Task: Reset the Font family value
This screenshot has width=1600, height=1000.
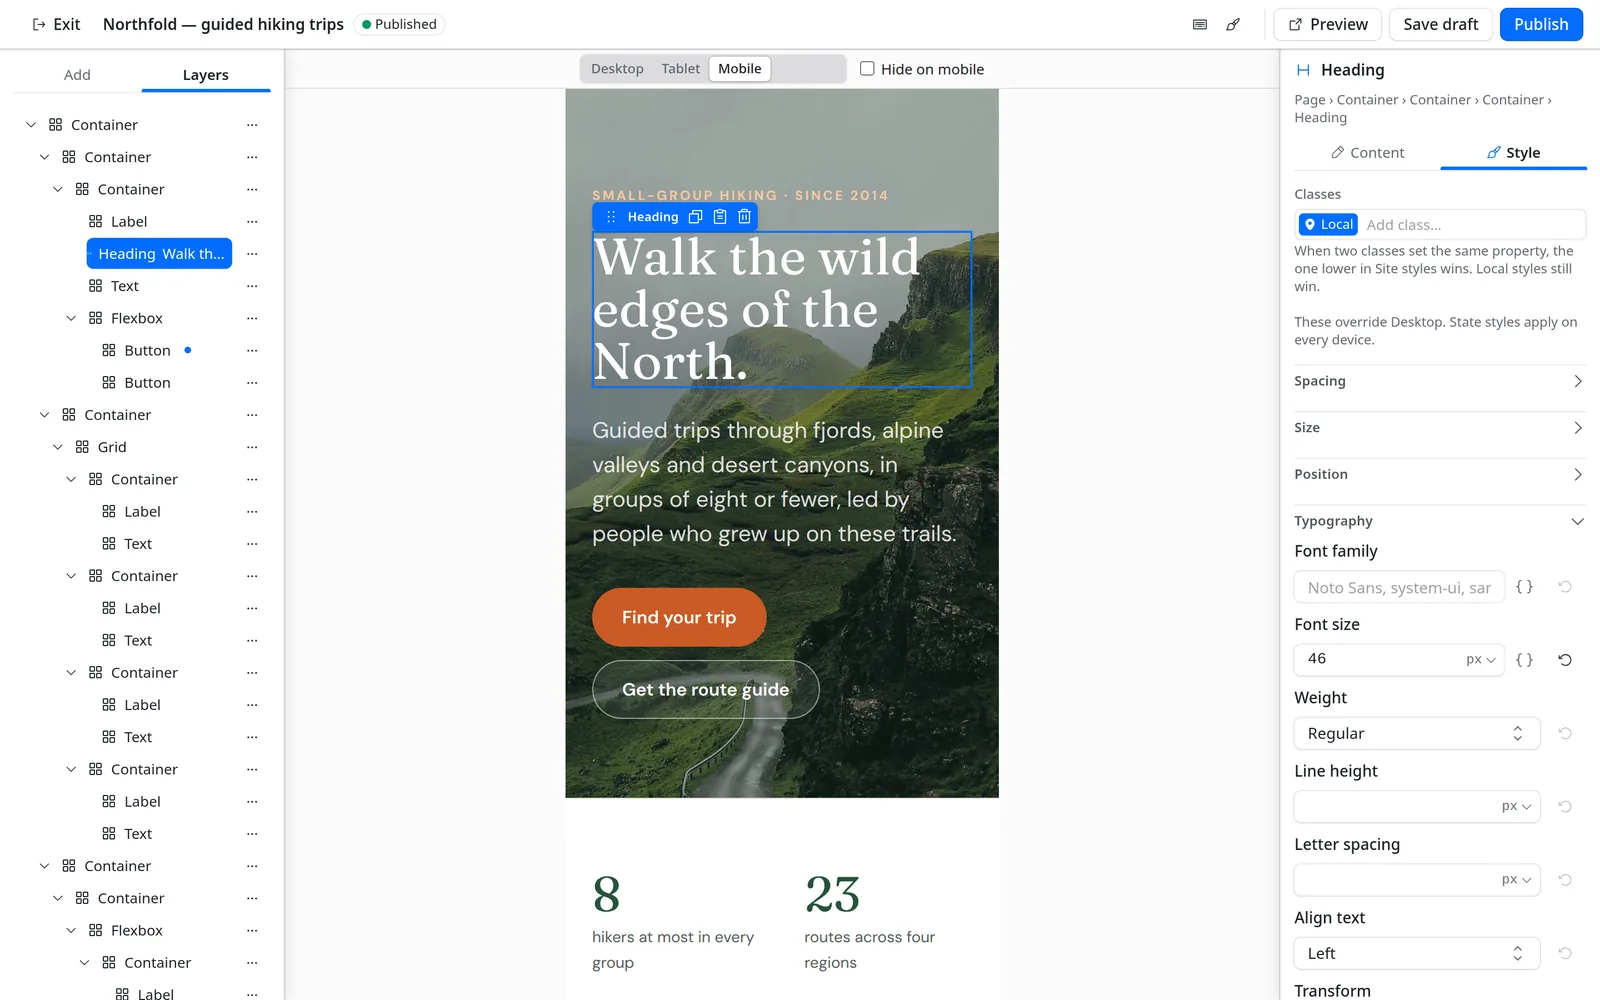Action: coord(1565,587)
